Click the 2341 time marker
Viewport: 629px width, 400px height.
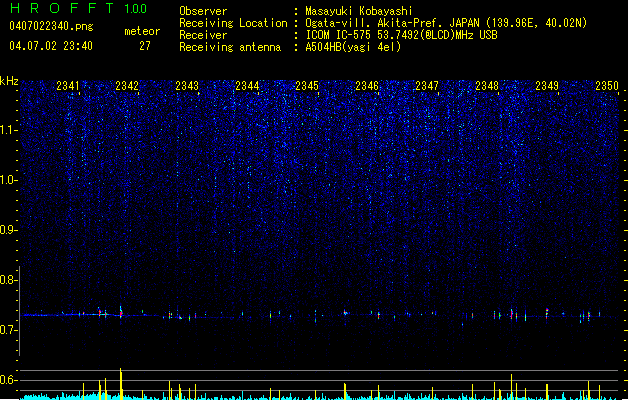tap(68, 86)
